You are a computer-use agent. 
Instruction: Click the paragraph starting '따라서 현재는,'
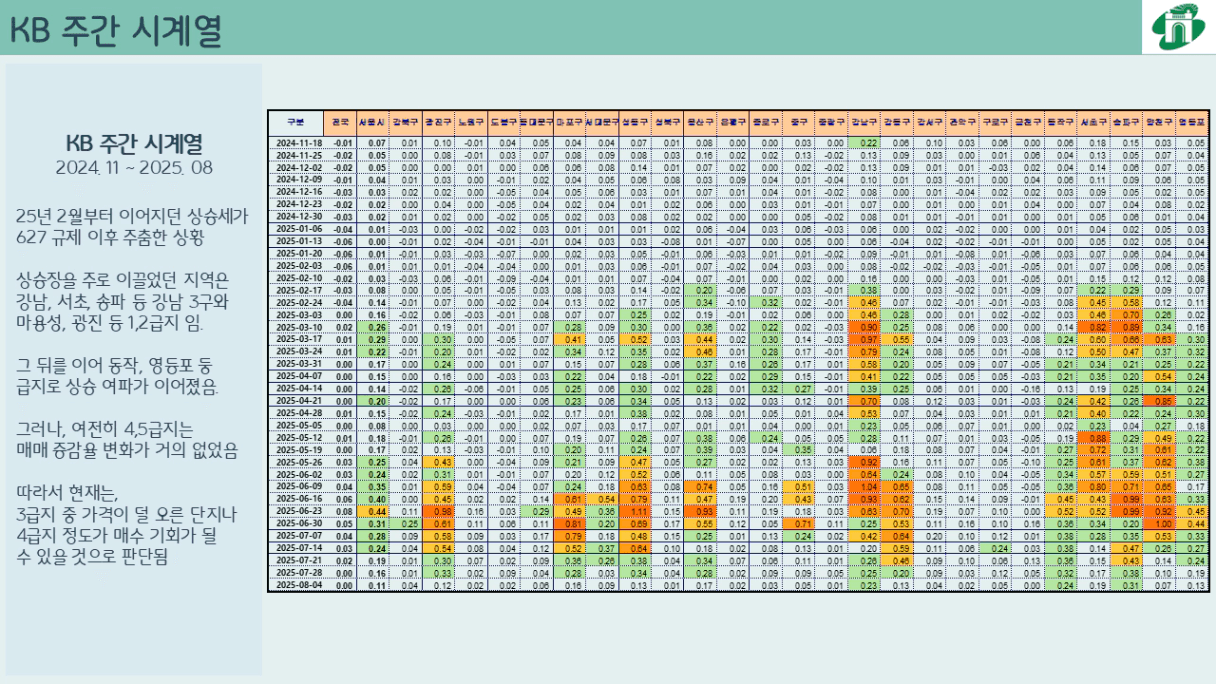pos(126,524)
